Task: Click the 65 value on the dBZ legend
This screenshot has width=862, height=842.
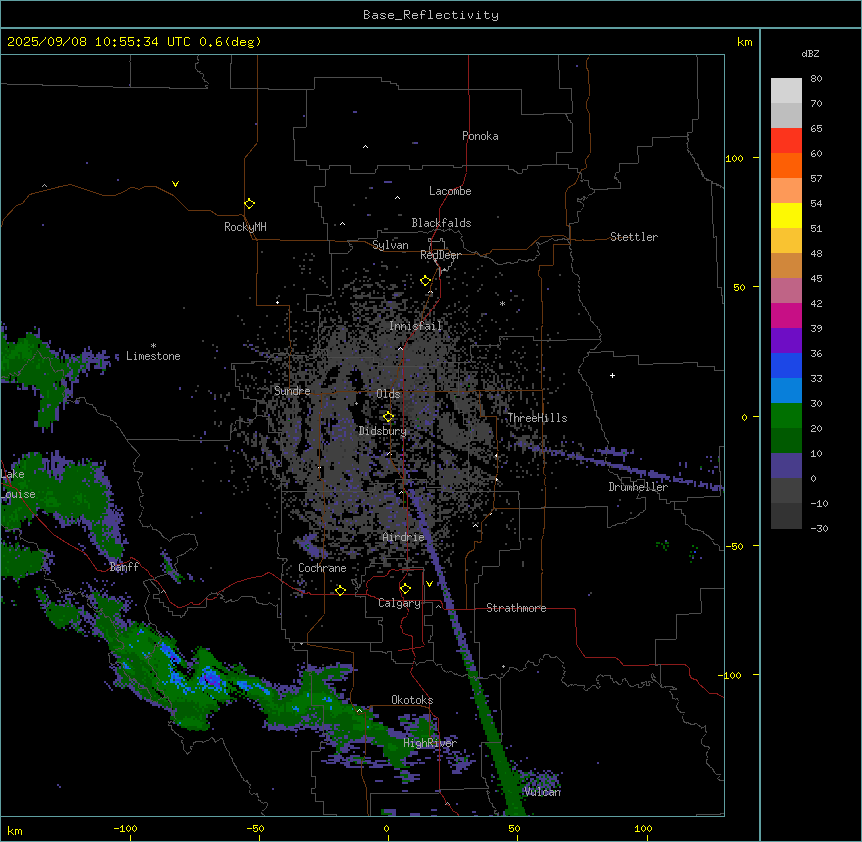Action: [x=816, y=128]
